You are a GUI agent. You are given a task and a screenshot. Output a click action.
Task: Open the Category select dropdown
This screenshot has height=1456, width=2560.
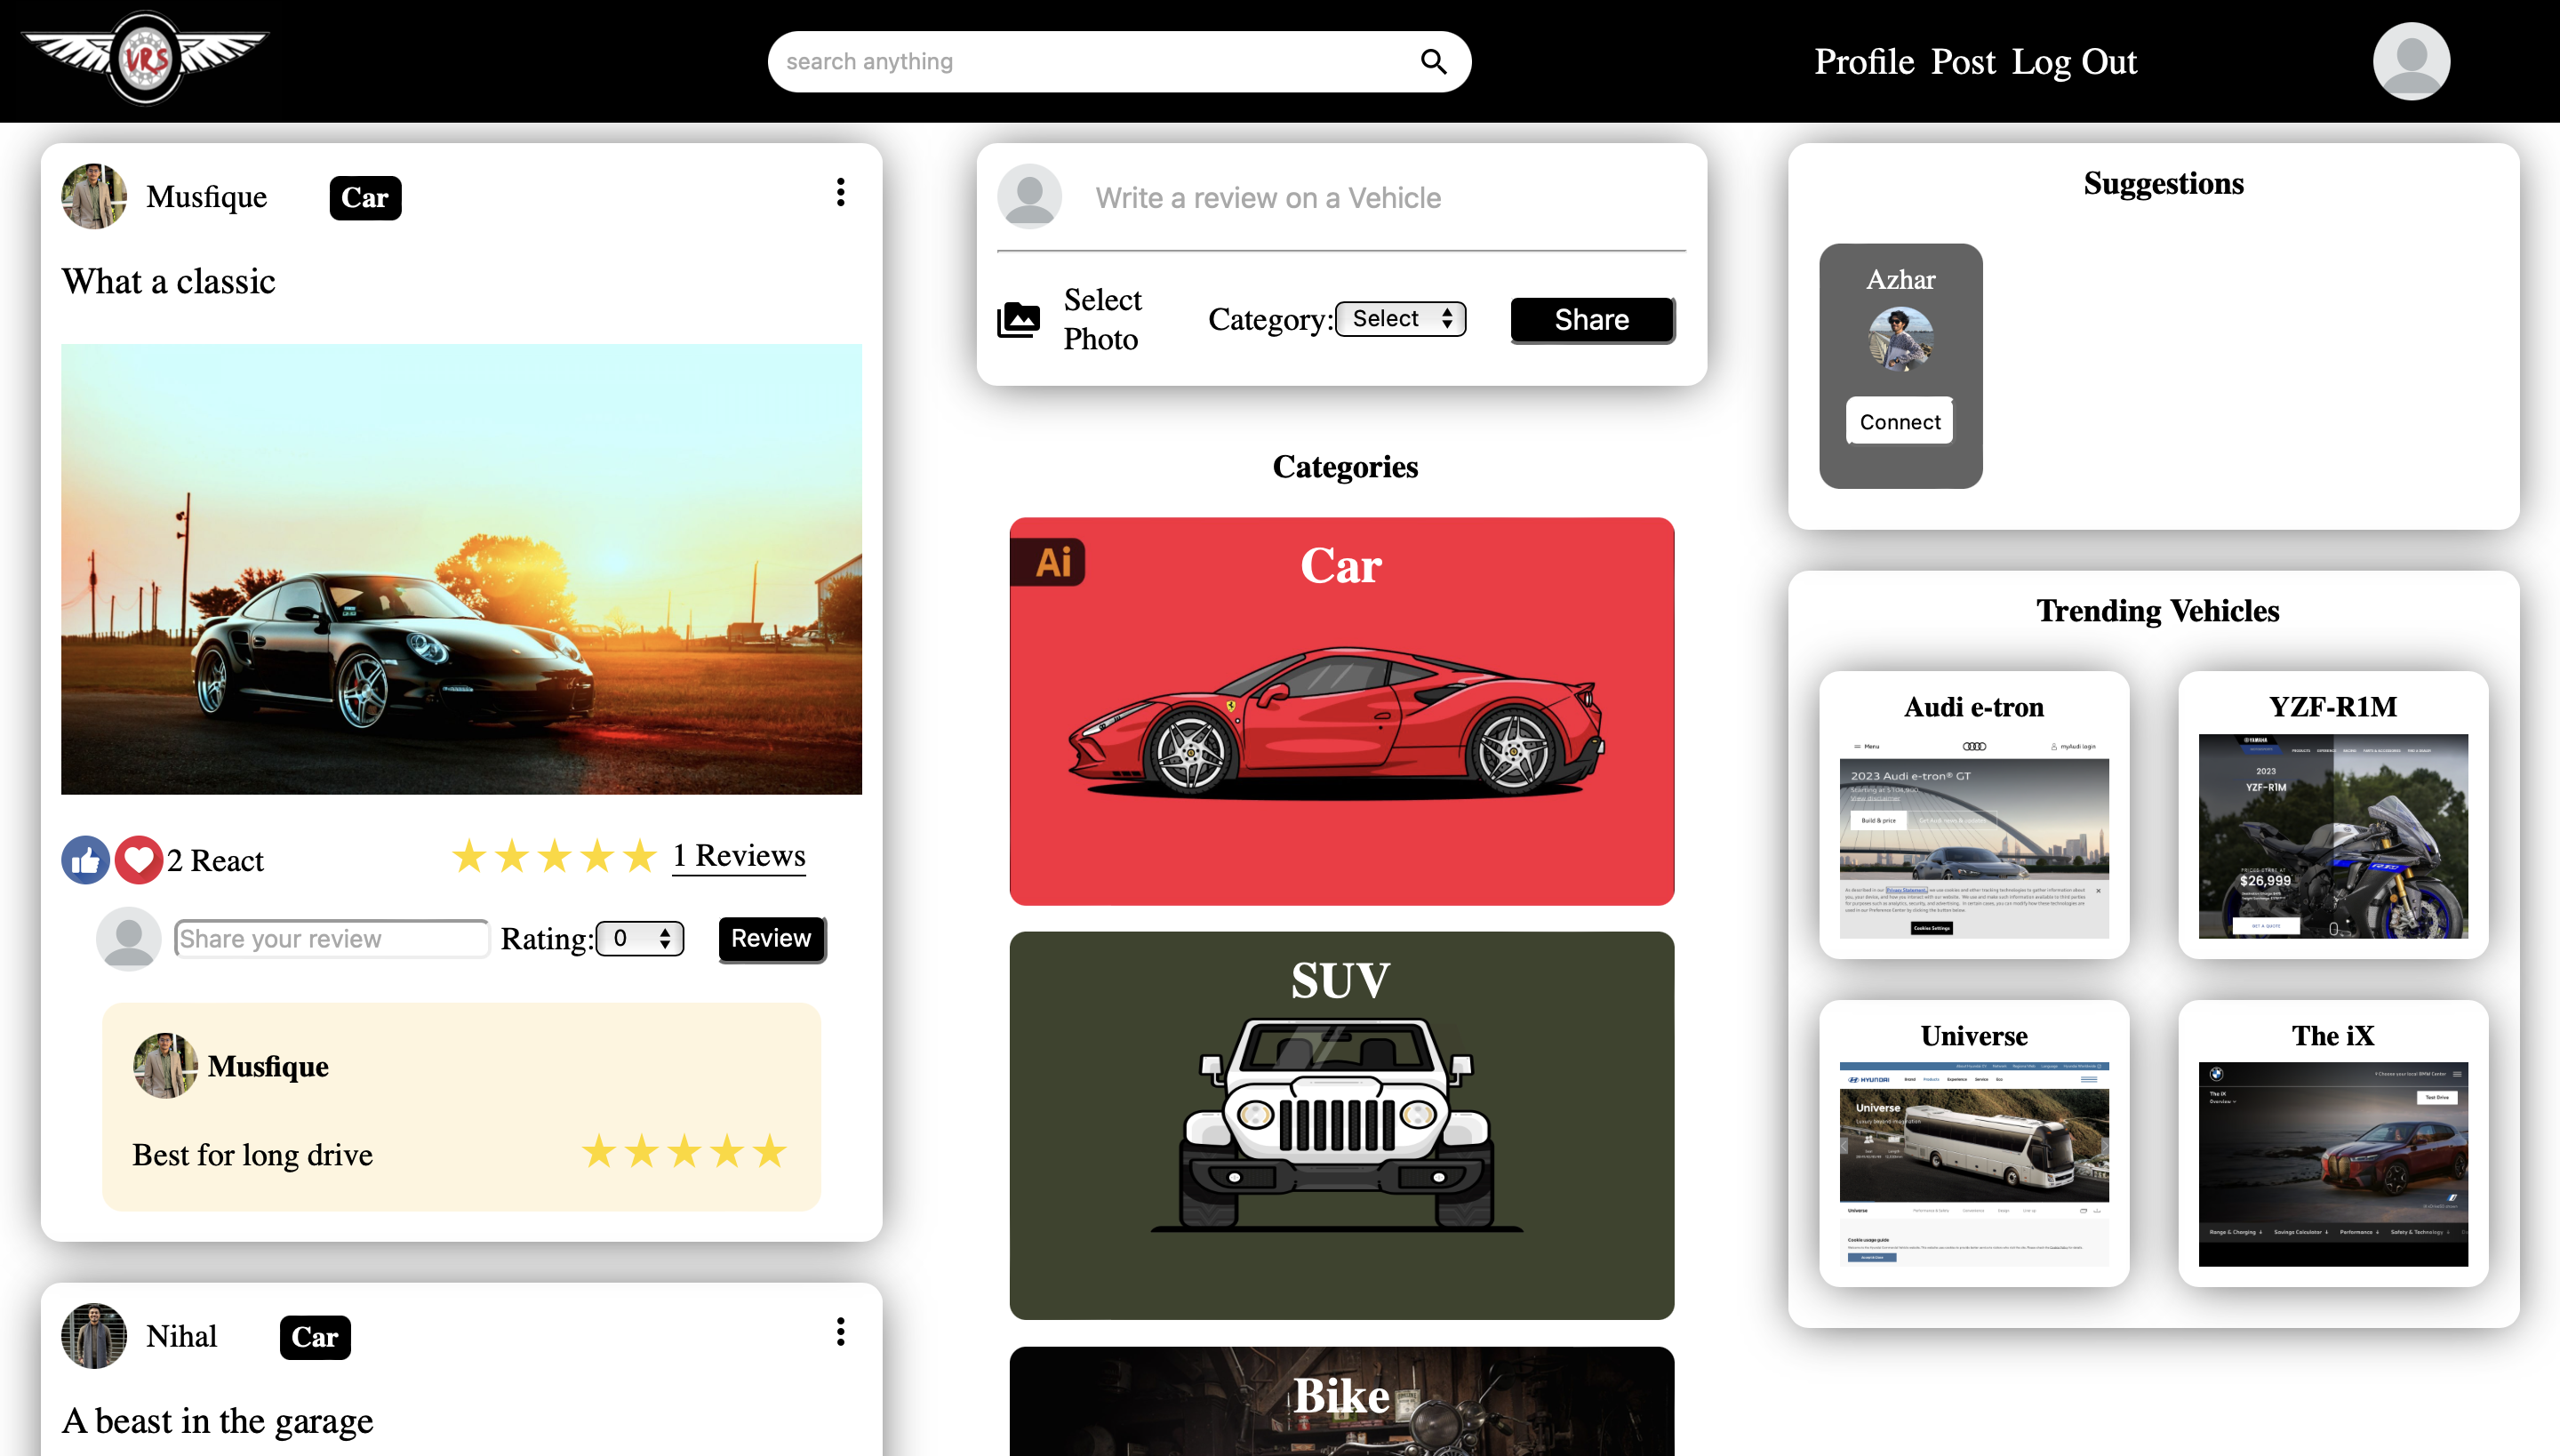1400,319
